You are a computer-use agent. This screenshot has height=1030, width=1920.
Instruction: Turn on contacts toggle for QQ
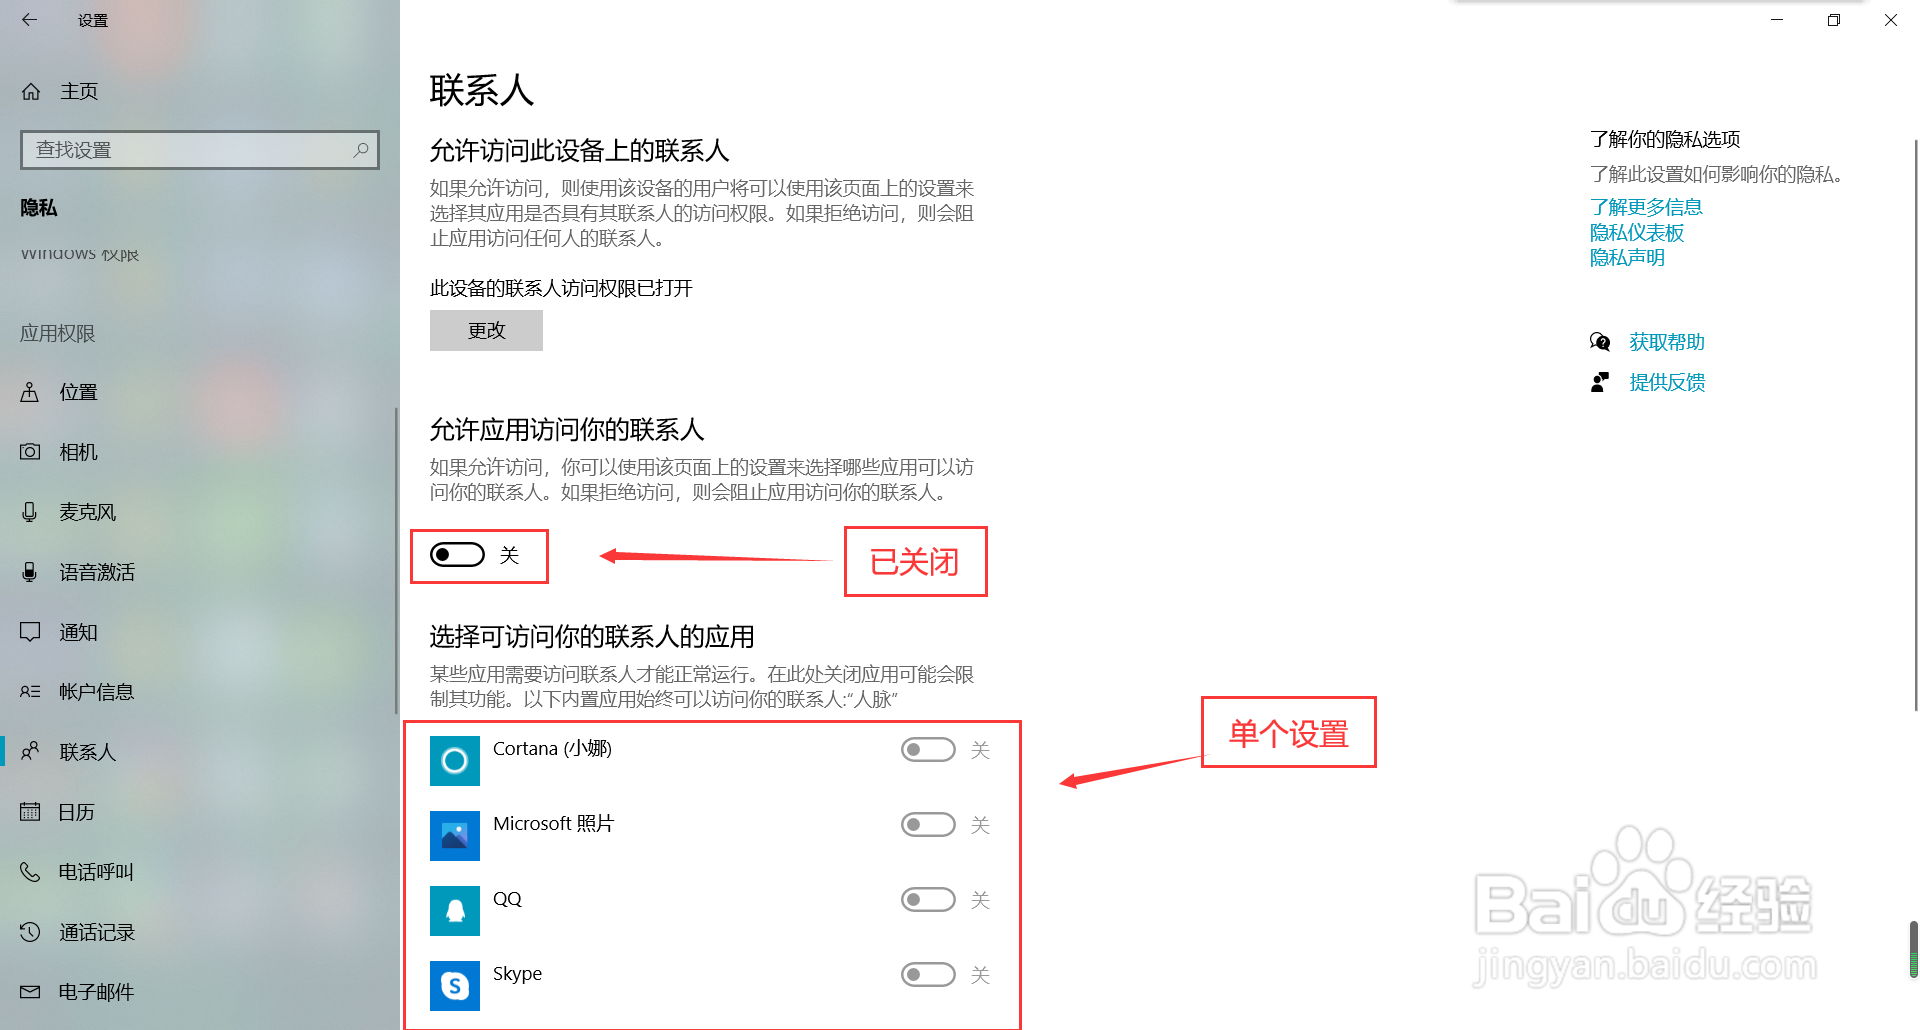[x=928, y=900]
